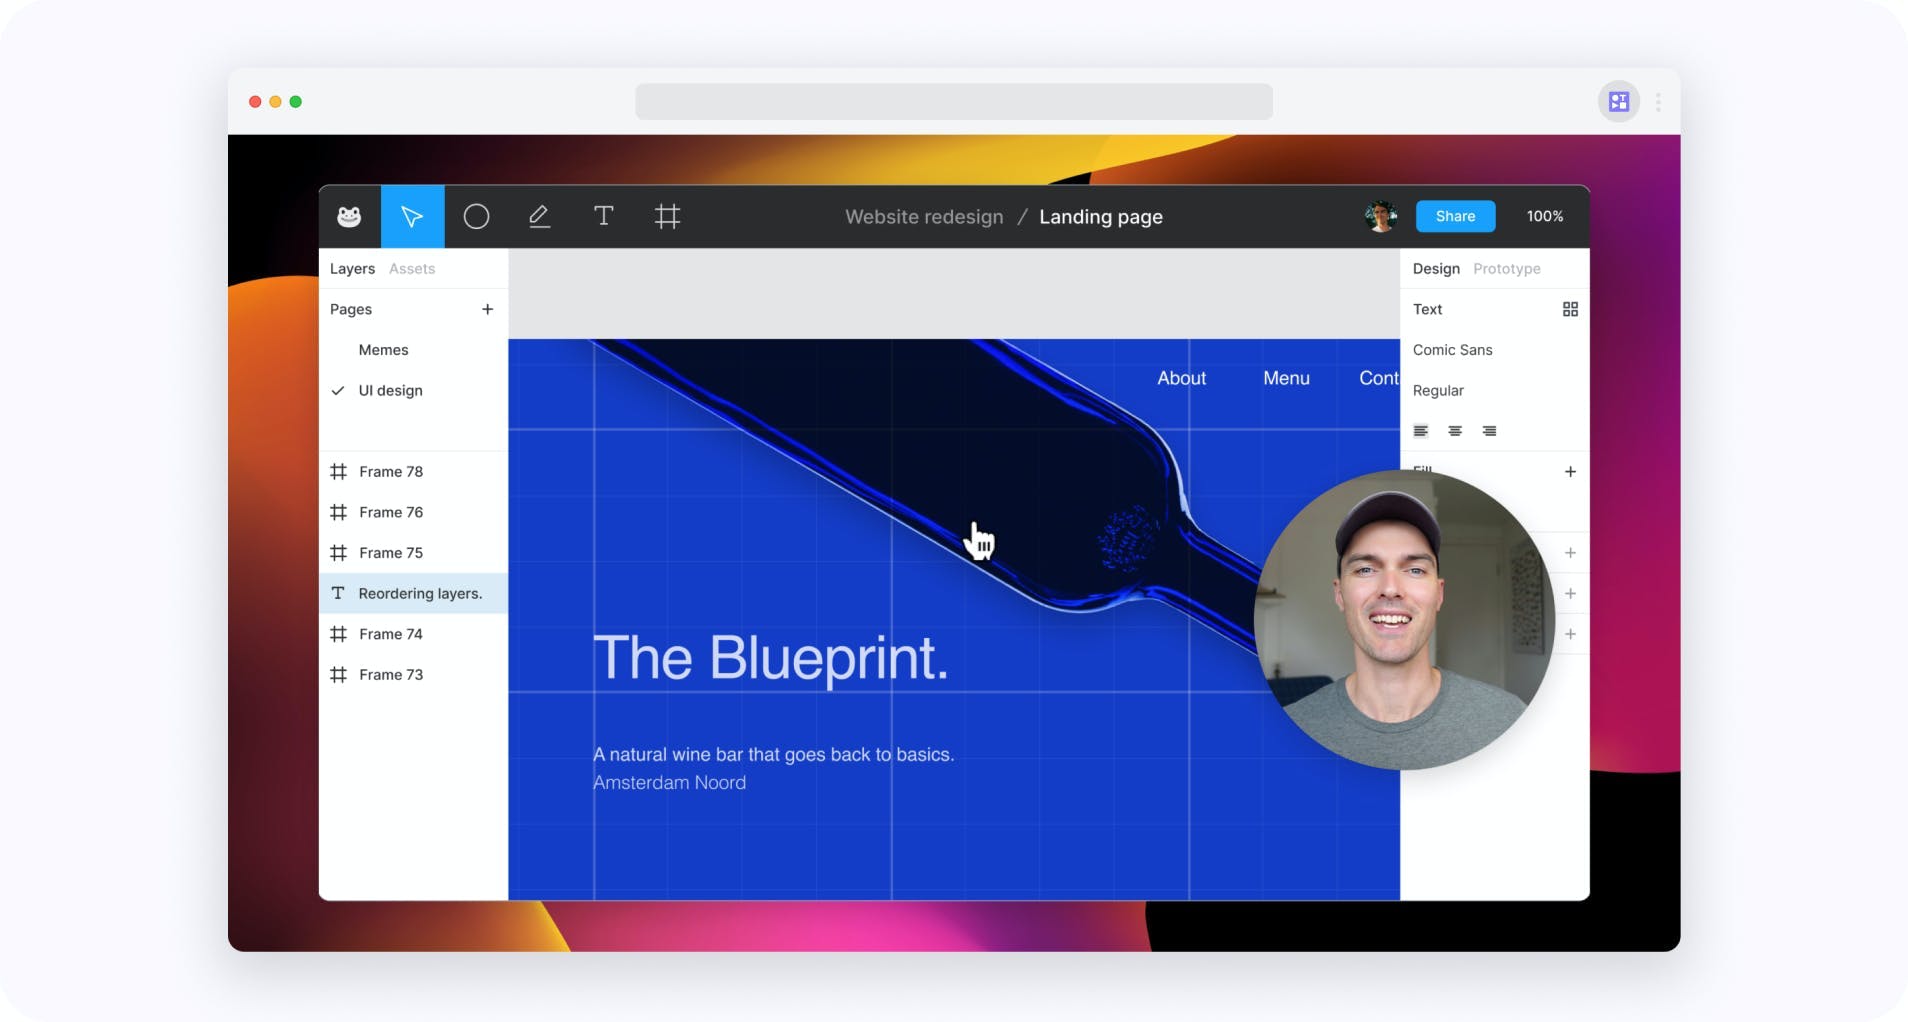
Task: Select the wine bar tagline text
Action: (x=773, y=755)
